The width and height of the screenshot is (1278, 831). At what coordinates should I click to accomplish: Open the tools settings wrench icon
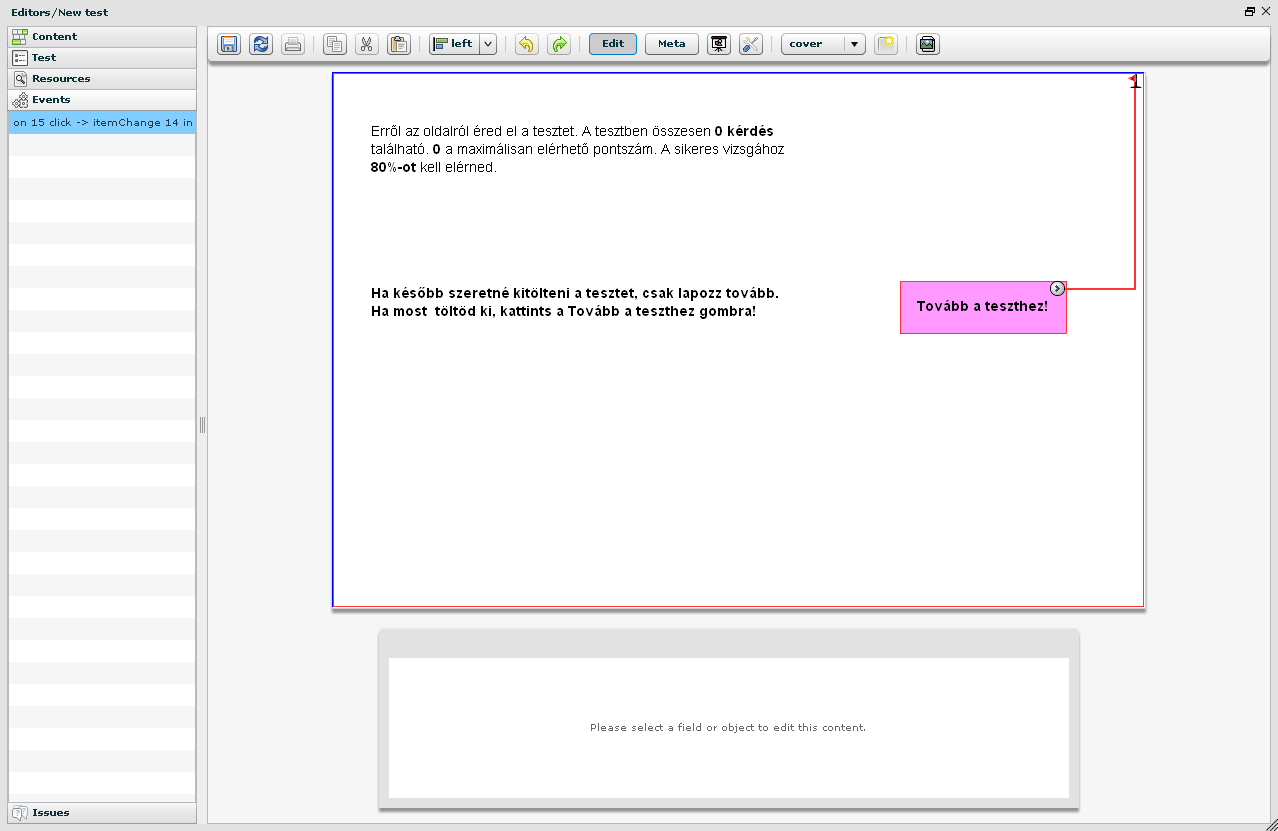751,44
